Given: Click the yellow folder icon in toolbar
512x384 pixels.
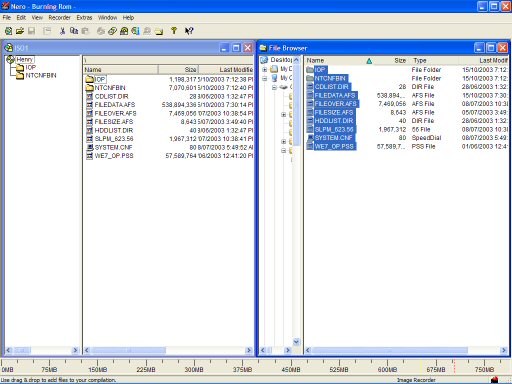Looking at the screenshot, I should [159, 31].
